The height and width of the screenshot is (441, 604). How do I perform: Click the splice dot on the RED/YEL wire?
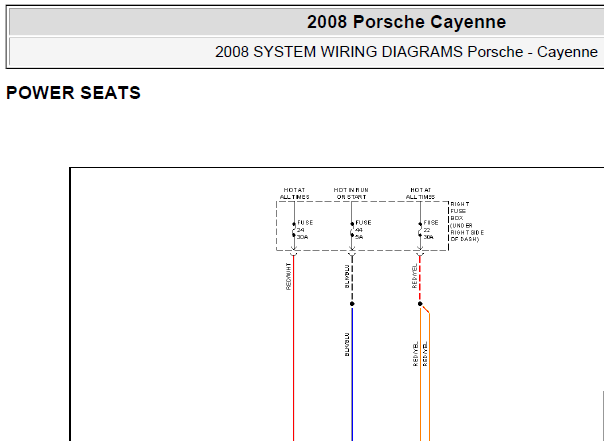click(420, 304)
